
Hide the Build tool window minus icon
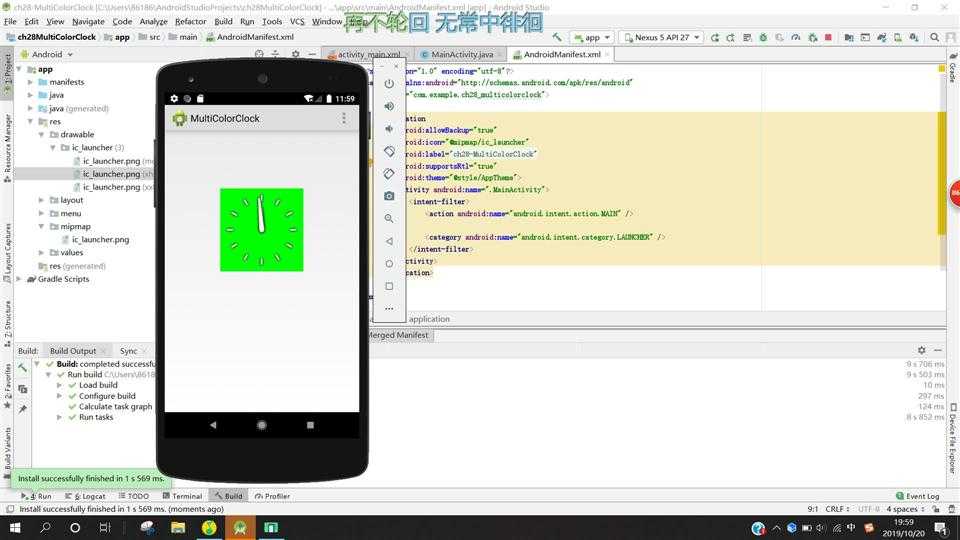(938, 350)
